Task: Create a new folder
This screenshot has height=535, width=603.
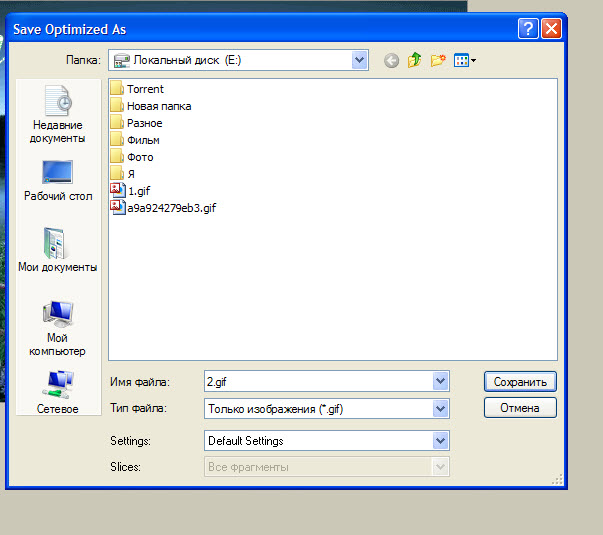Action: click(x=438, y=60)
